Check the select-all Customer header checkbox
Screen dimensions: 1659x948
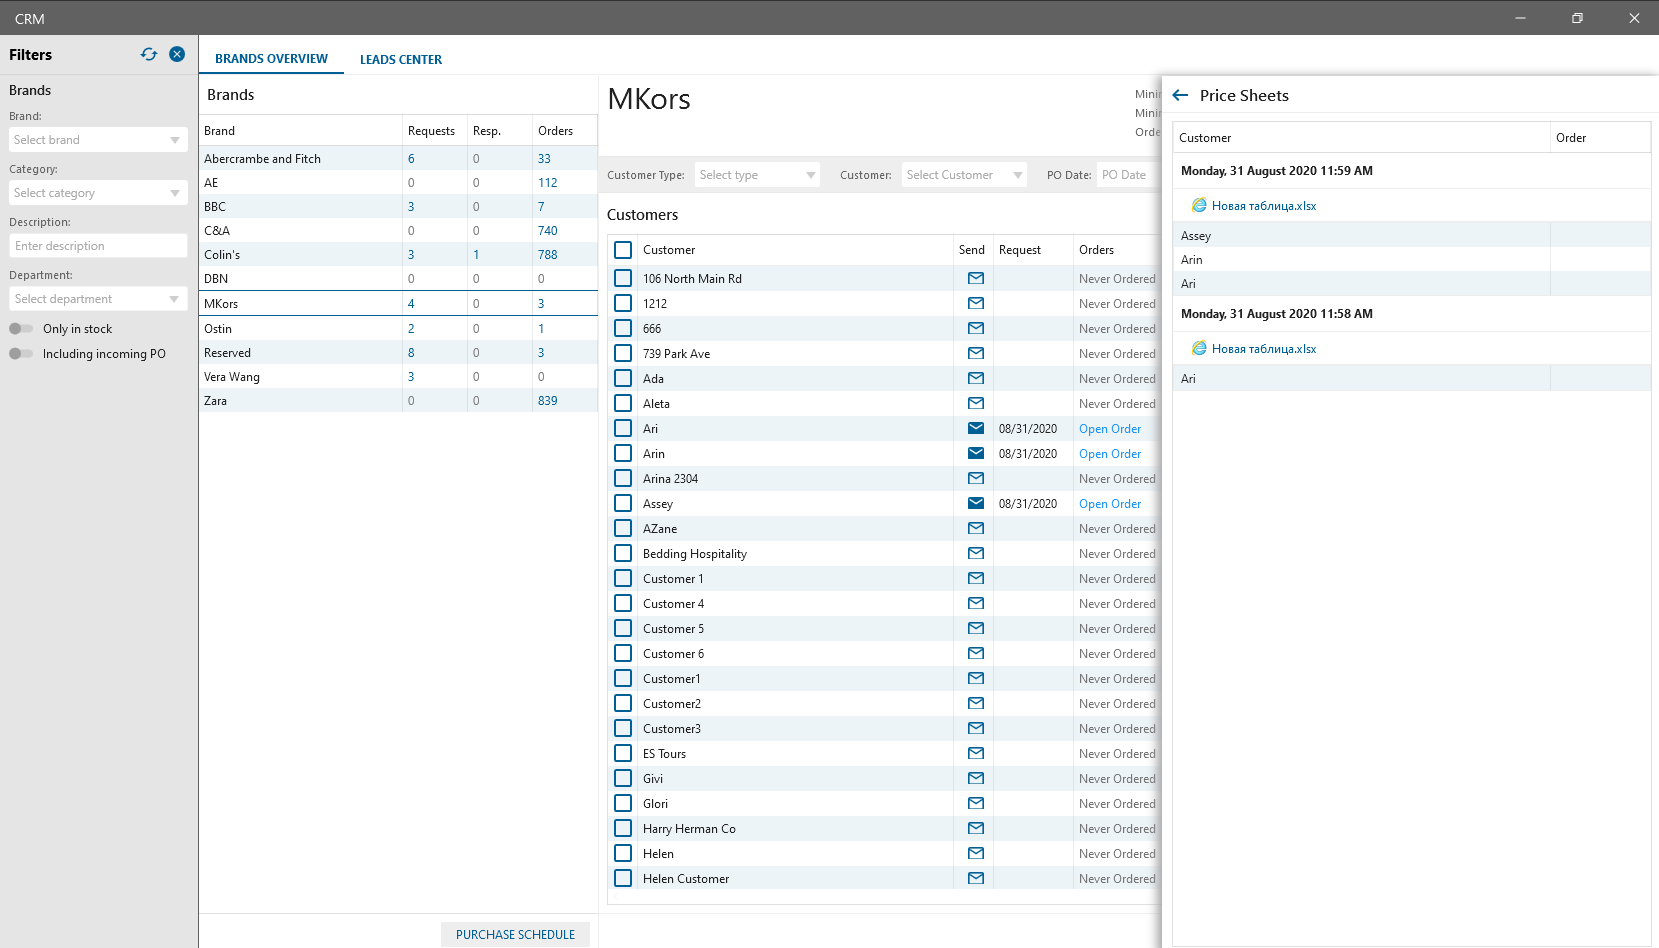tap(623, 250)
